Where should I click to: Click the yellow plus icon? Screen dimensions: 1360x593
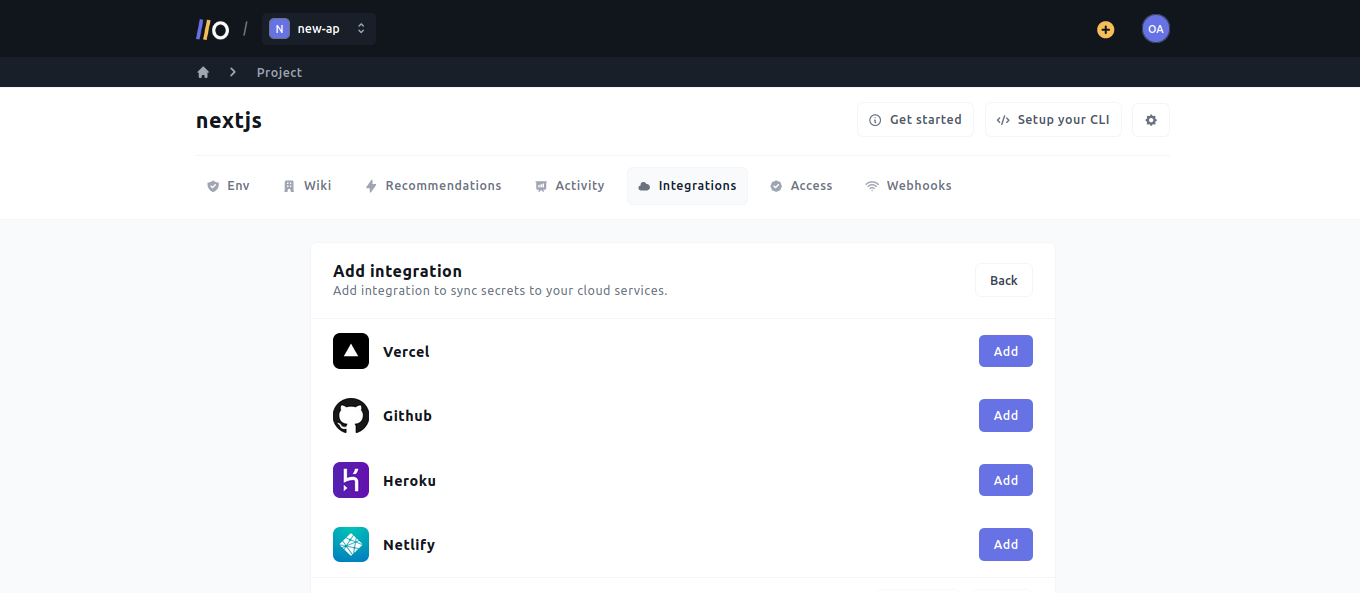pos(1105,29)
